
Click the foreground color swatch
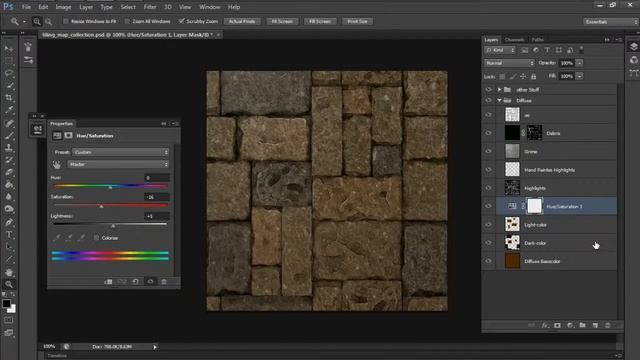pos(6,304)
